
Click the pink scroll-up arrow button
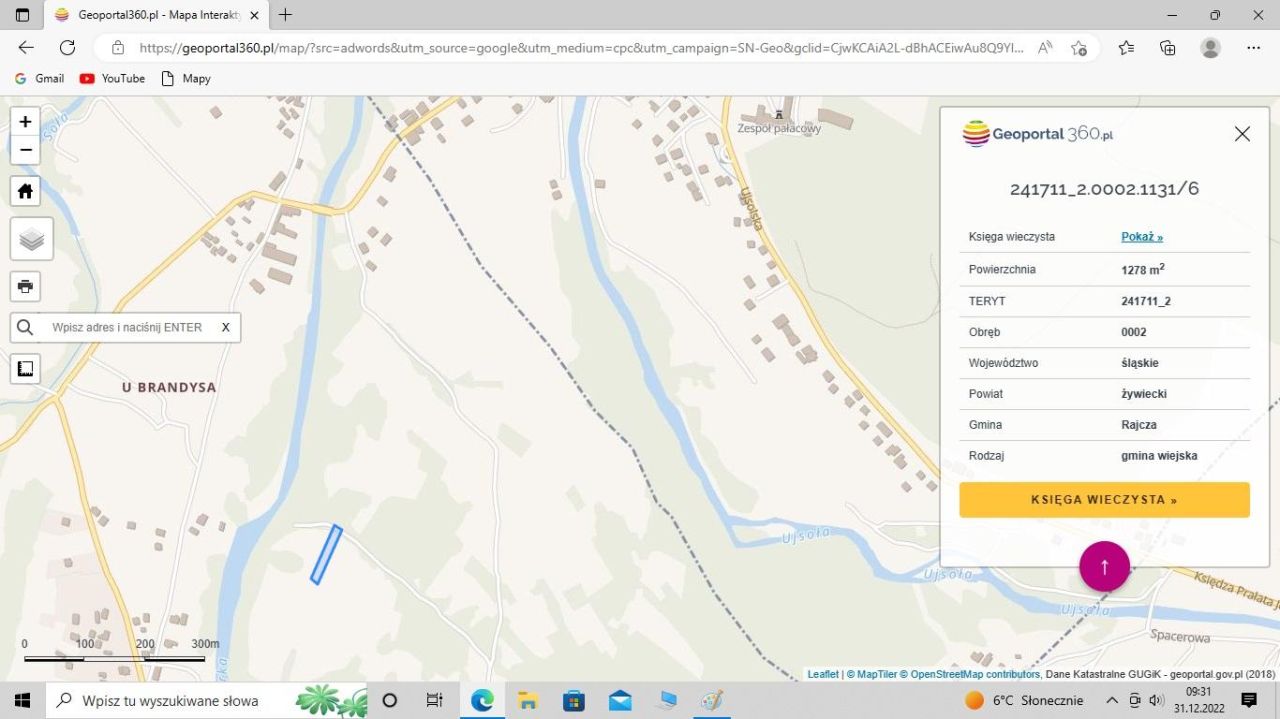[1104, 566]
